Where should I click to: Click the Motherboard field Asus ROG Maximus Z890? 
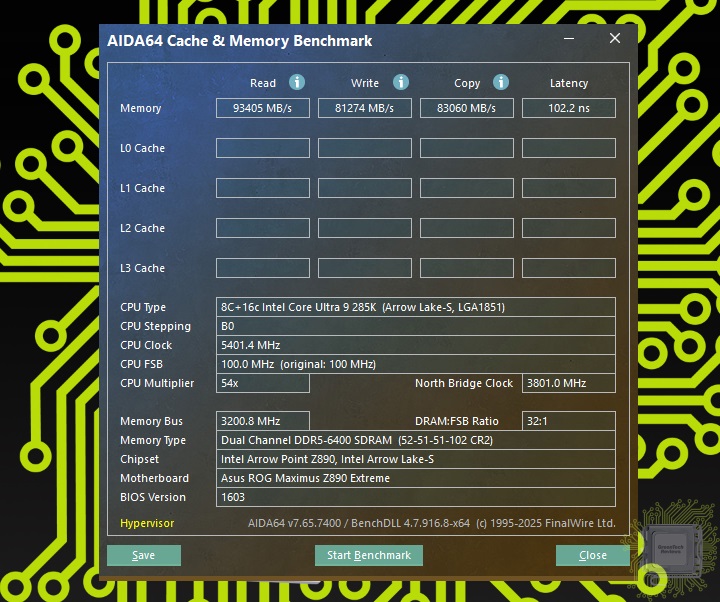point(415,478)
